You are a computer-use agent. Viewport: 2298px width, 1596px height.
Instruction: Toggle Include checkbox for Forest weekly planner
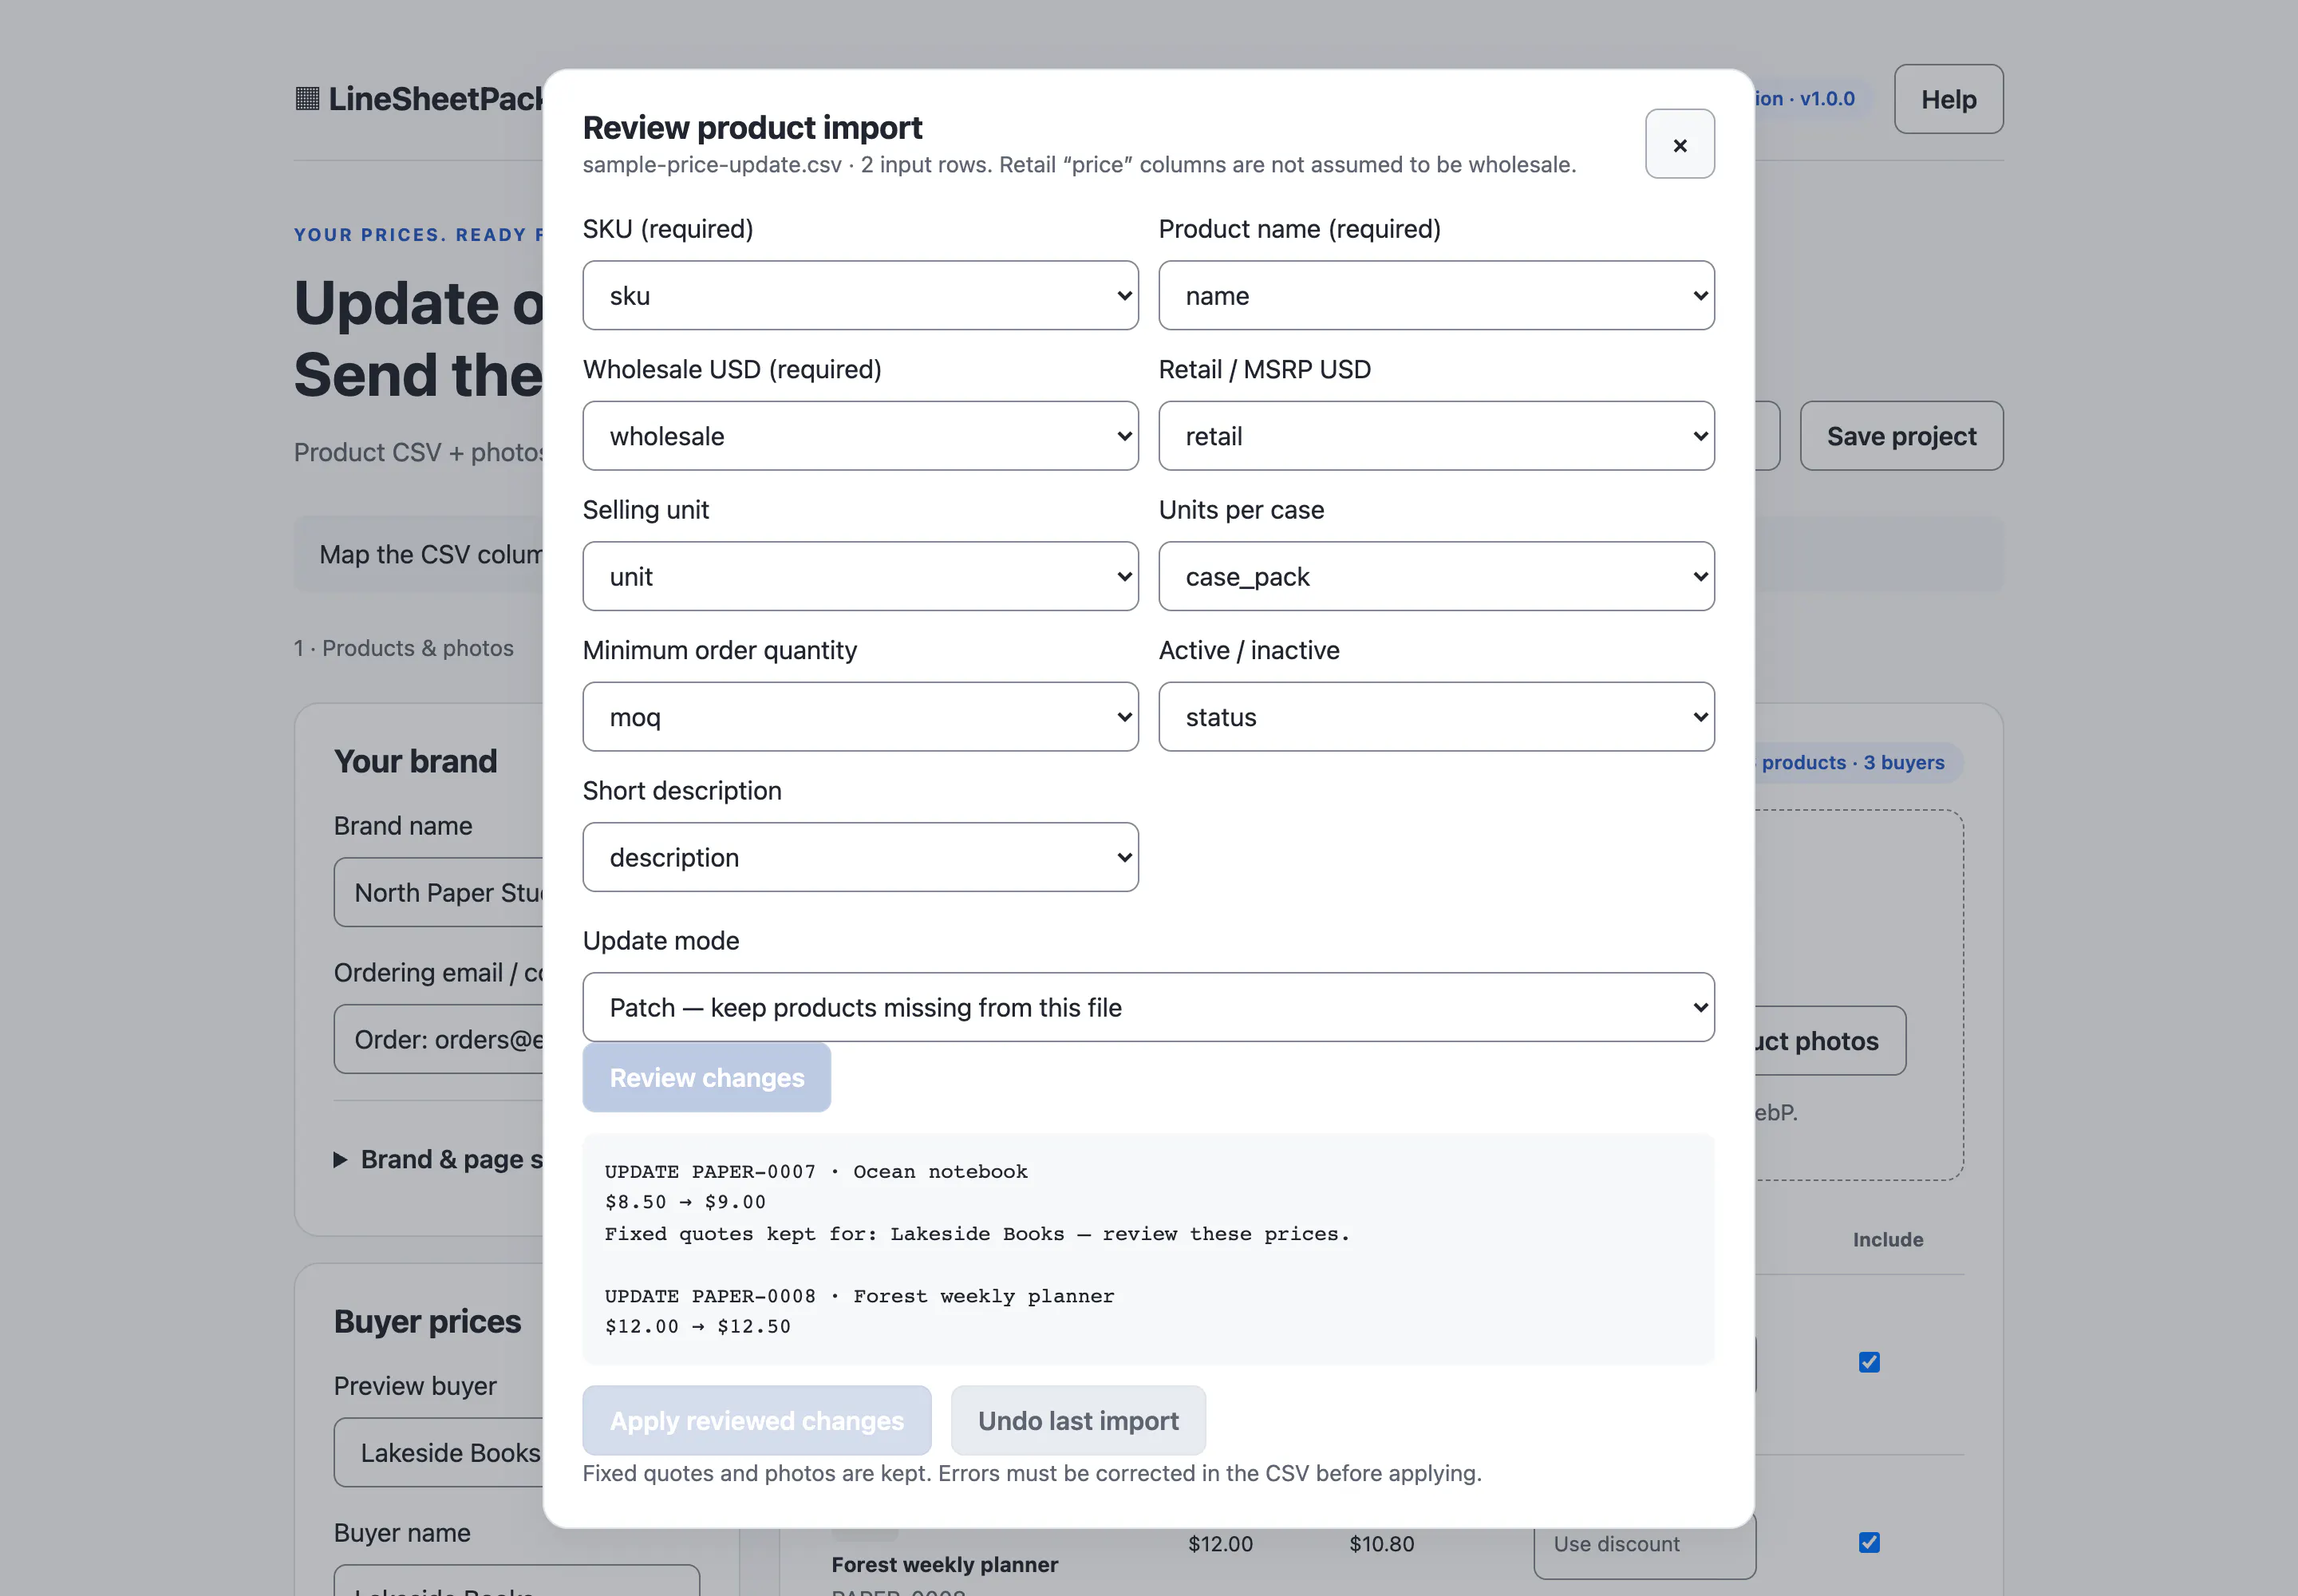click(x=1868, y=1542)
